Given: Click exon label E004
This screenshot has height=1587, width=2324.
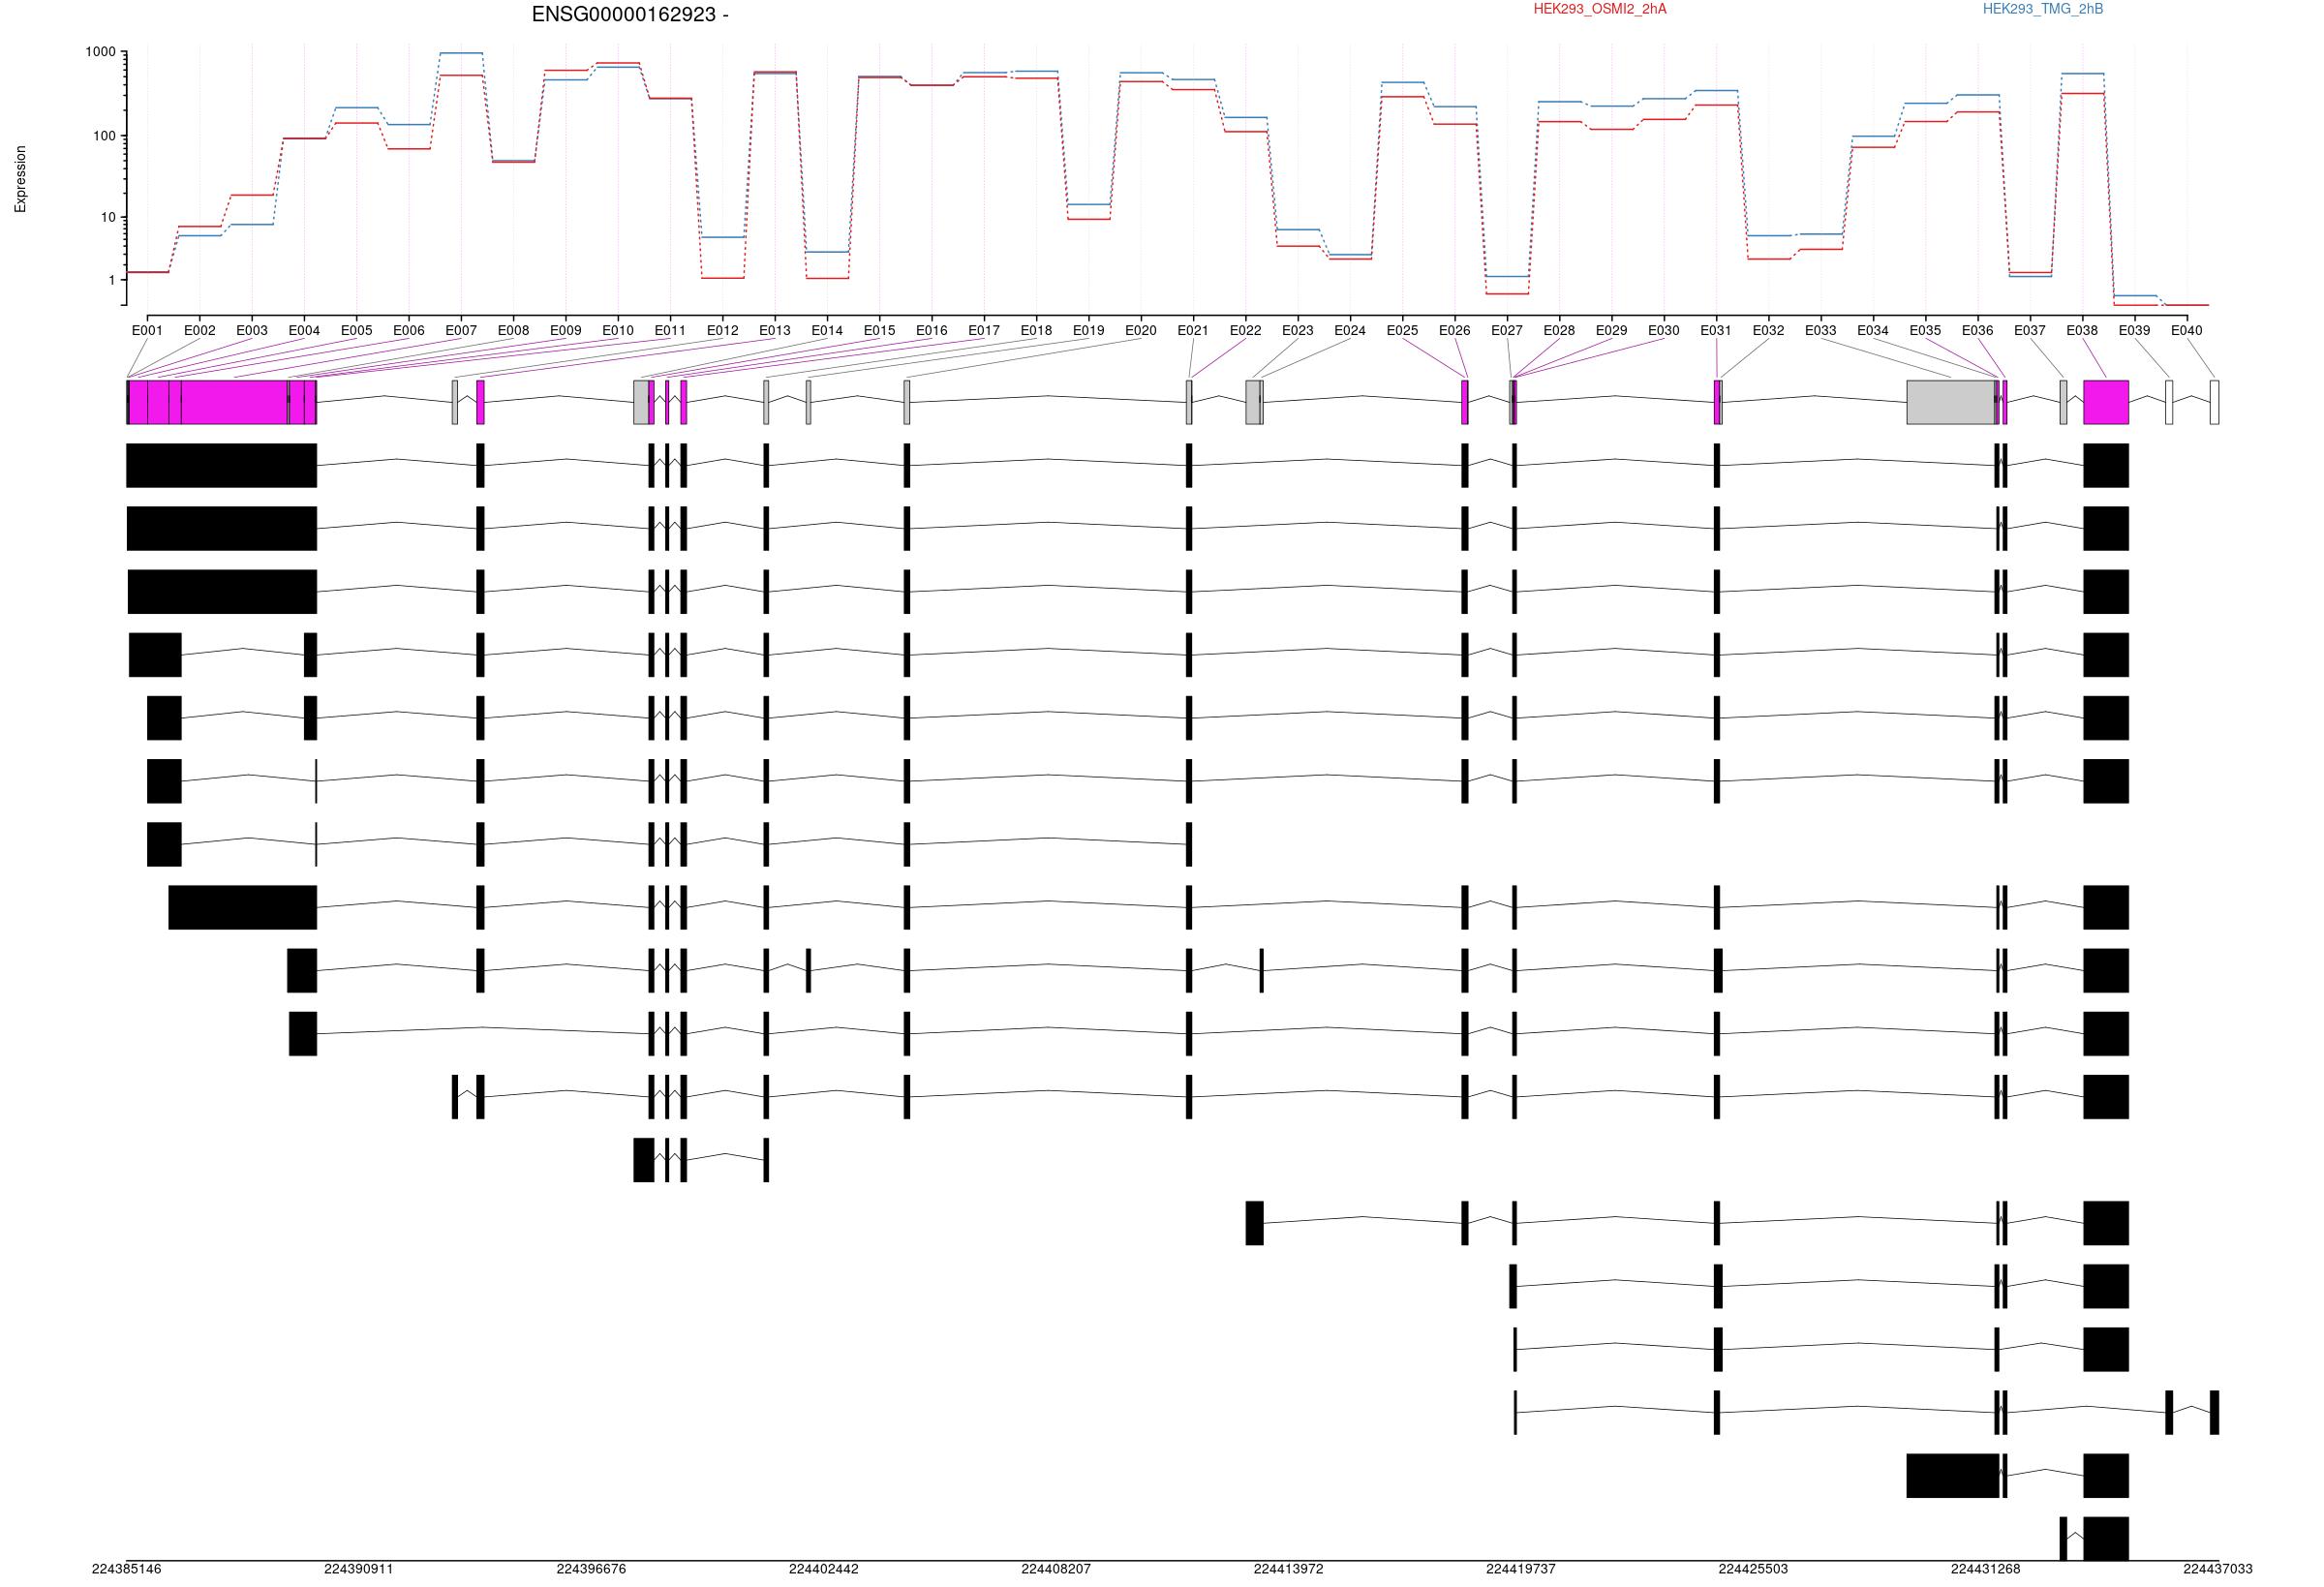Looking at the screenshot, I should (304, 330).
